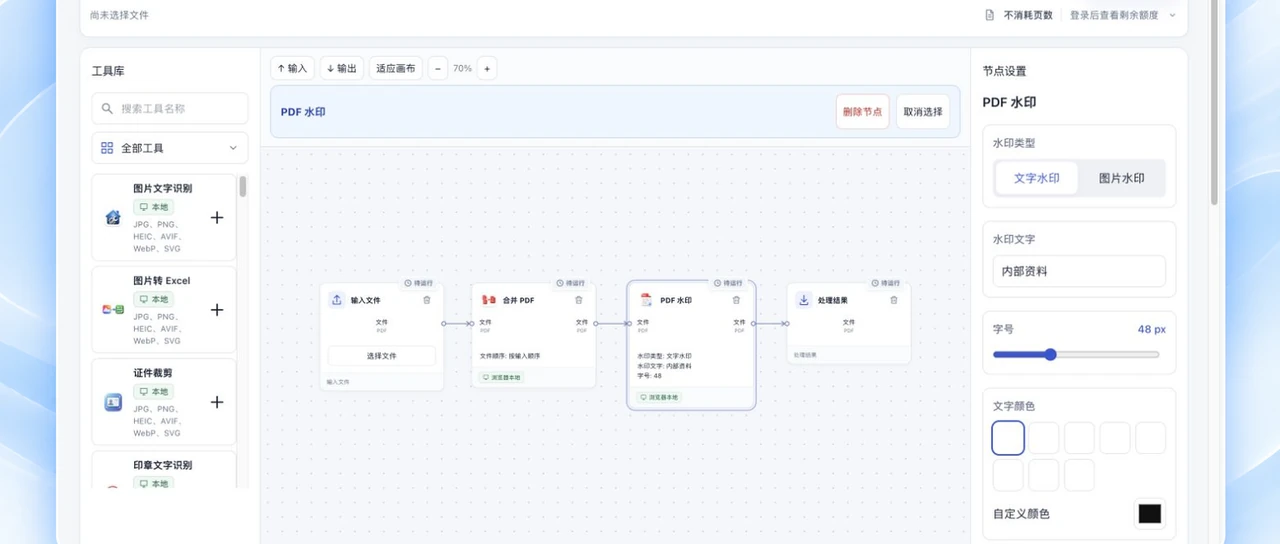Click the 文件顺序: 按输入顺序 text
Screen dimensions: 1280x544
coord(509,356)
